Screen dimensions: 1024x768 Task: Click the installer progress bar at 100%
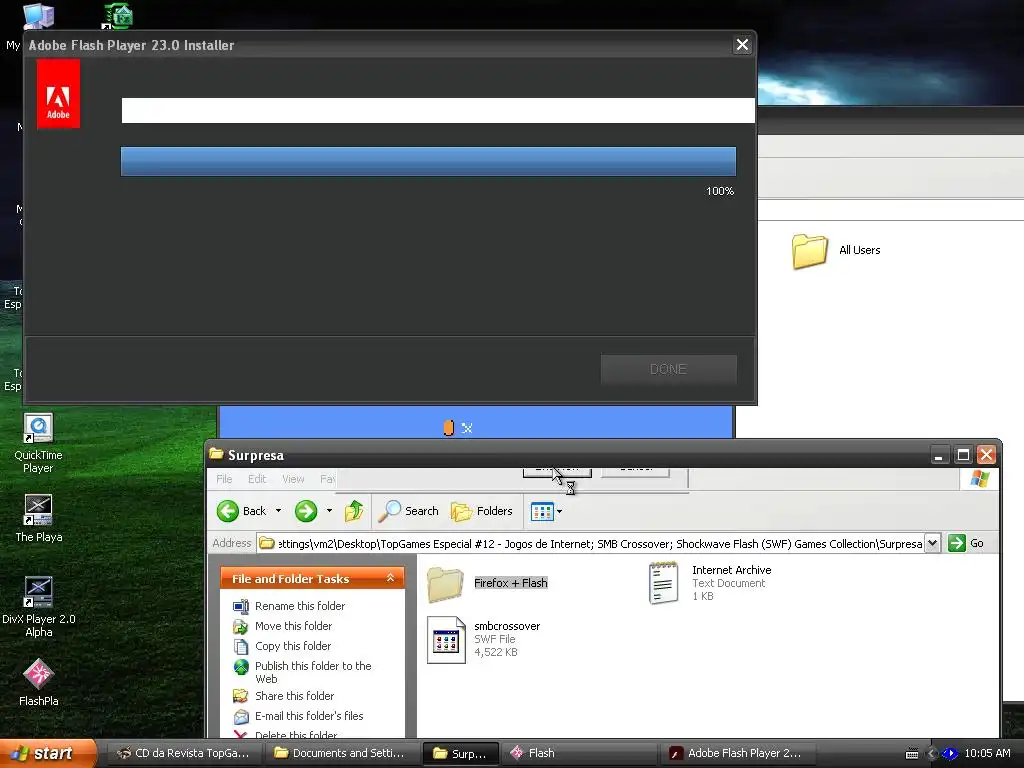pyautogui.click(x=428, y=161)
